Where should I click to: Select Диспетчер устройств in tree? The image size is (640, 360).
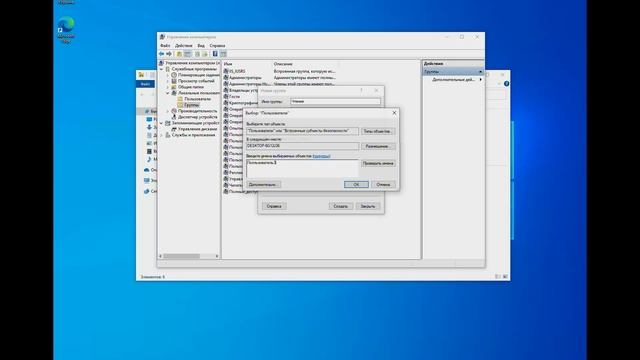click(x=198, y=117)
